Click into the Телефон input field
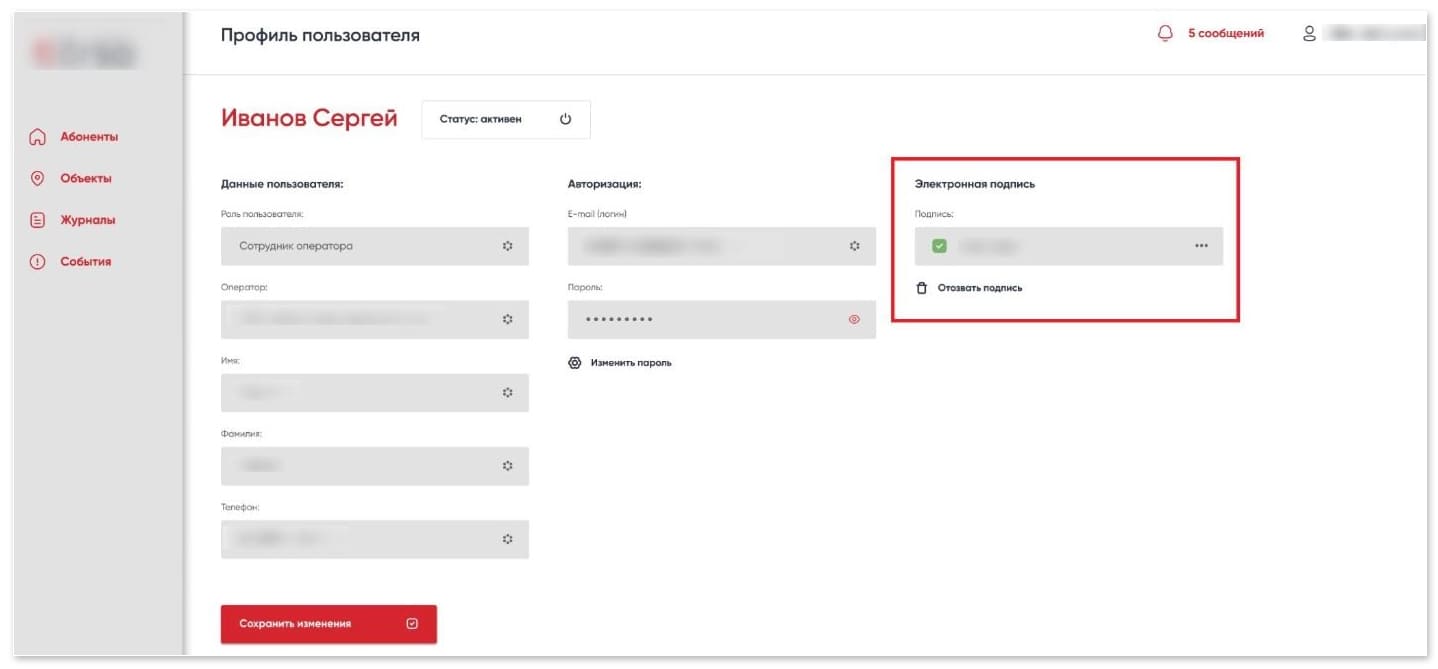Screen dimensions: 1438x669 pyautogui.click(x=360, y=539)
